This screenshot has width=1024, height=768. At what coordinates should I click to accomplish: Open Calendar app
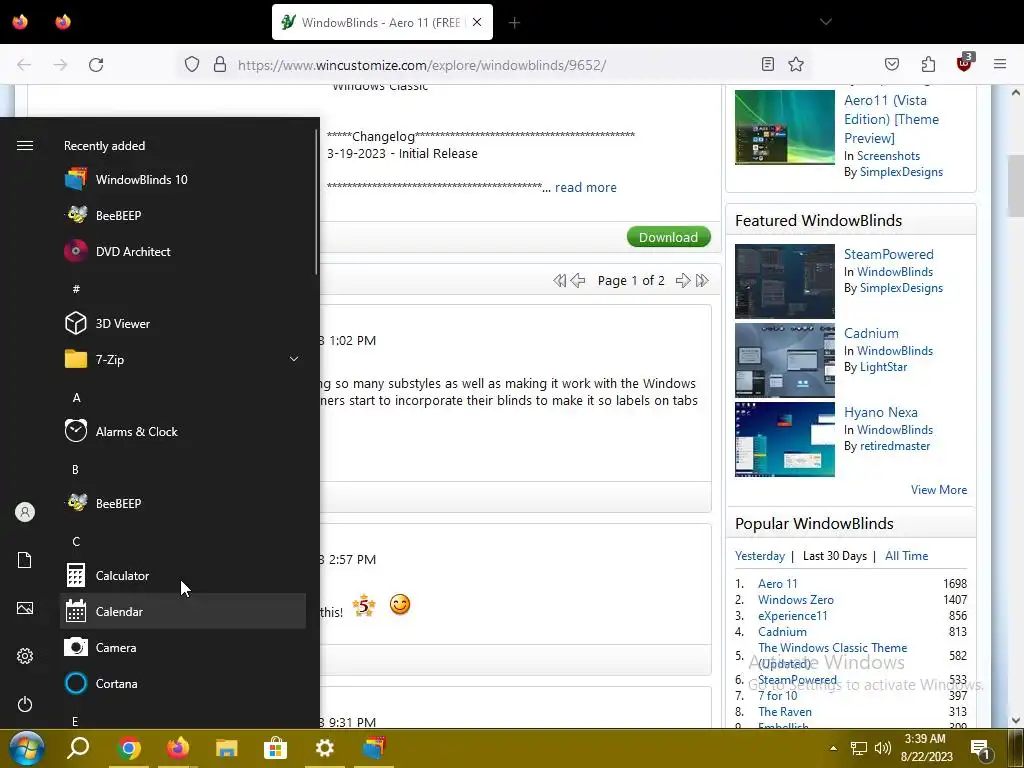coord(183,611)
